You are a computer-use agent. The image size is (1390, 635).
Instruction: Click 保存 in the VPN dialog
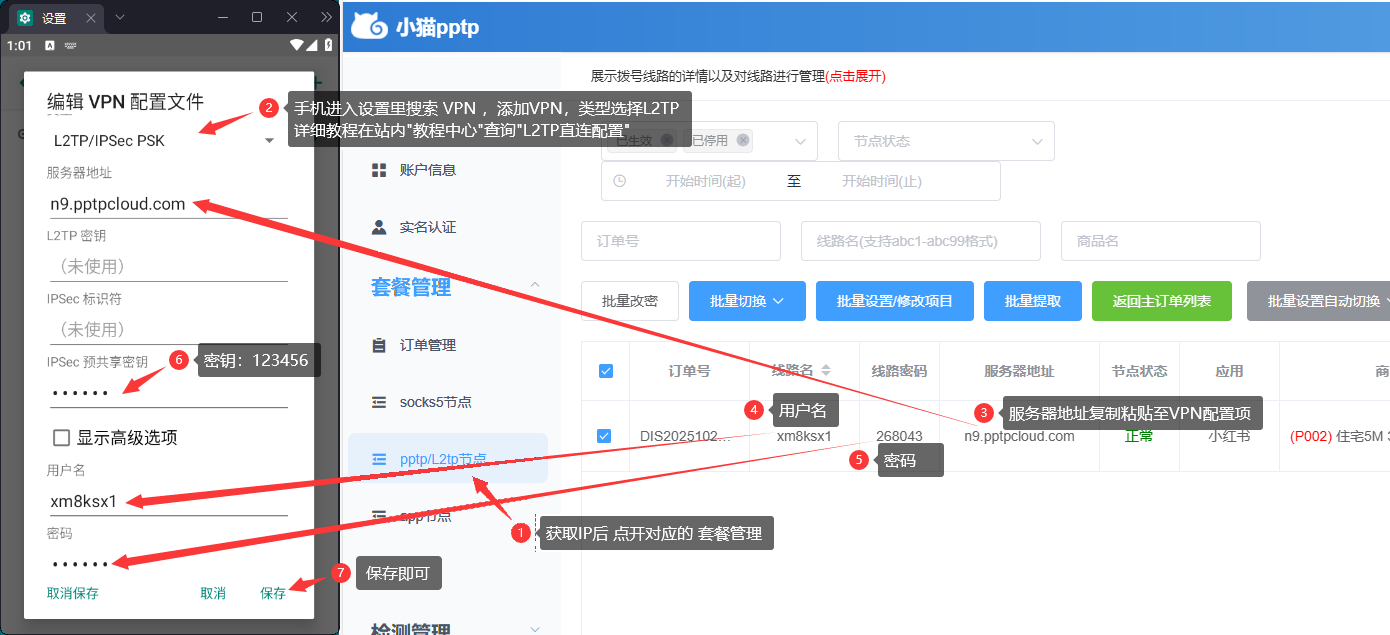pyautogui.click(x=273, y=593)
